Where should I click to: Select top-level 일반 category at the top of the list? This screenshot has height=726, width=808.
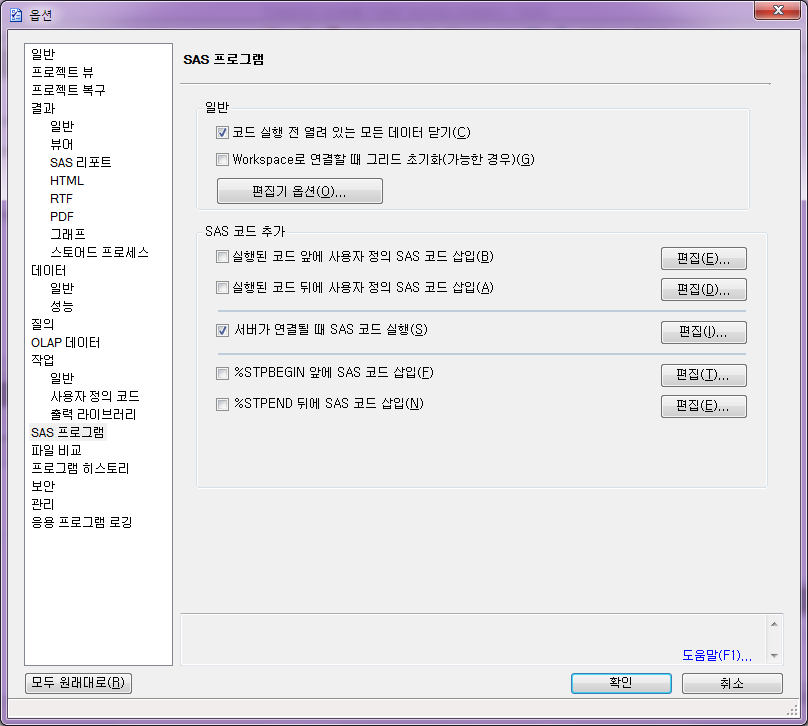tap(43, 54)
